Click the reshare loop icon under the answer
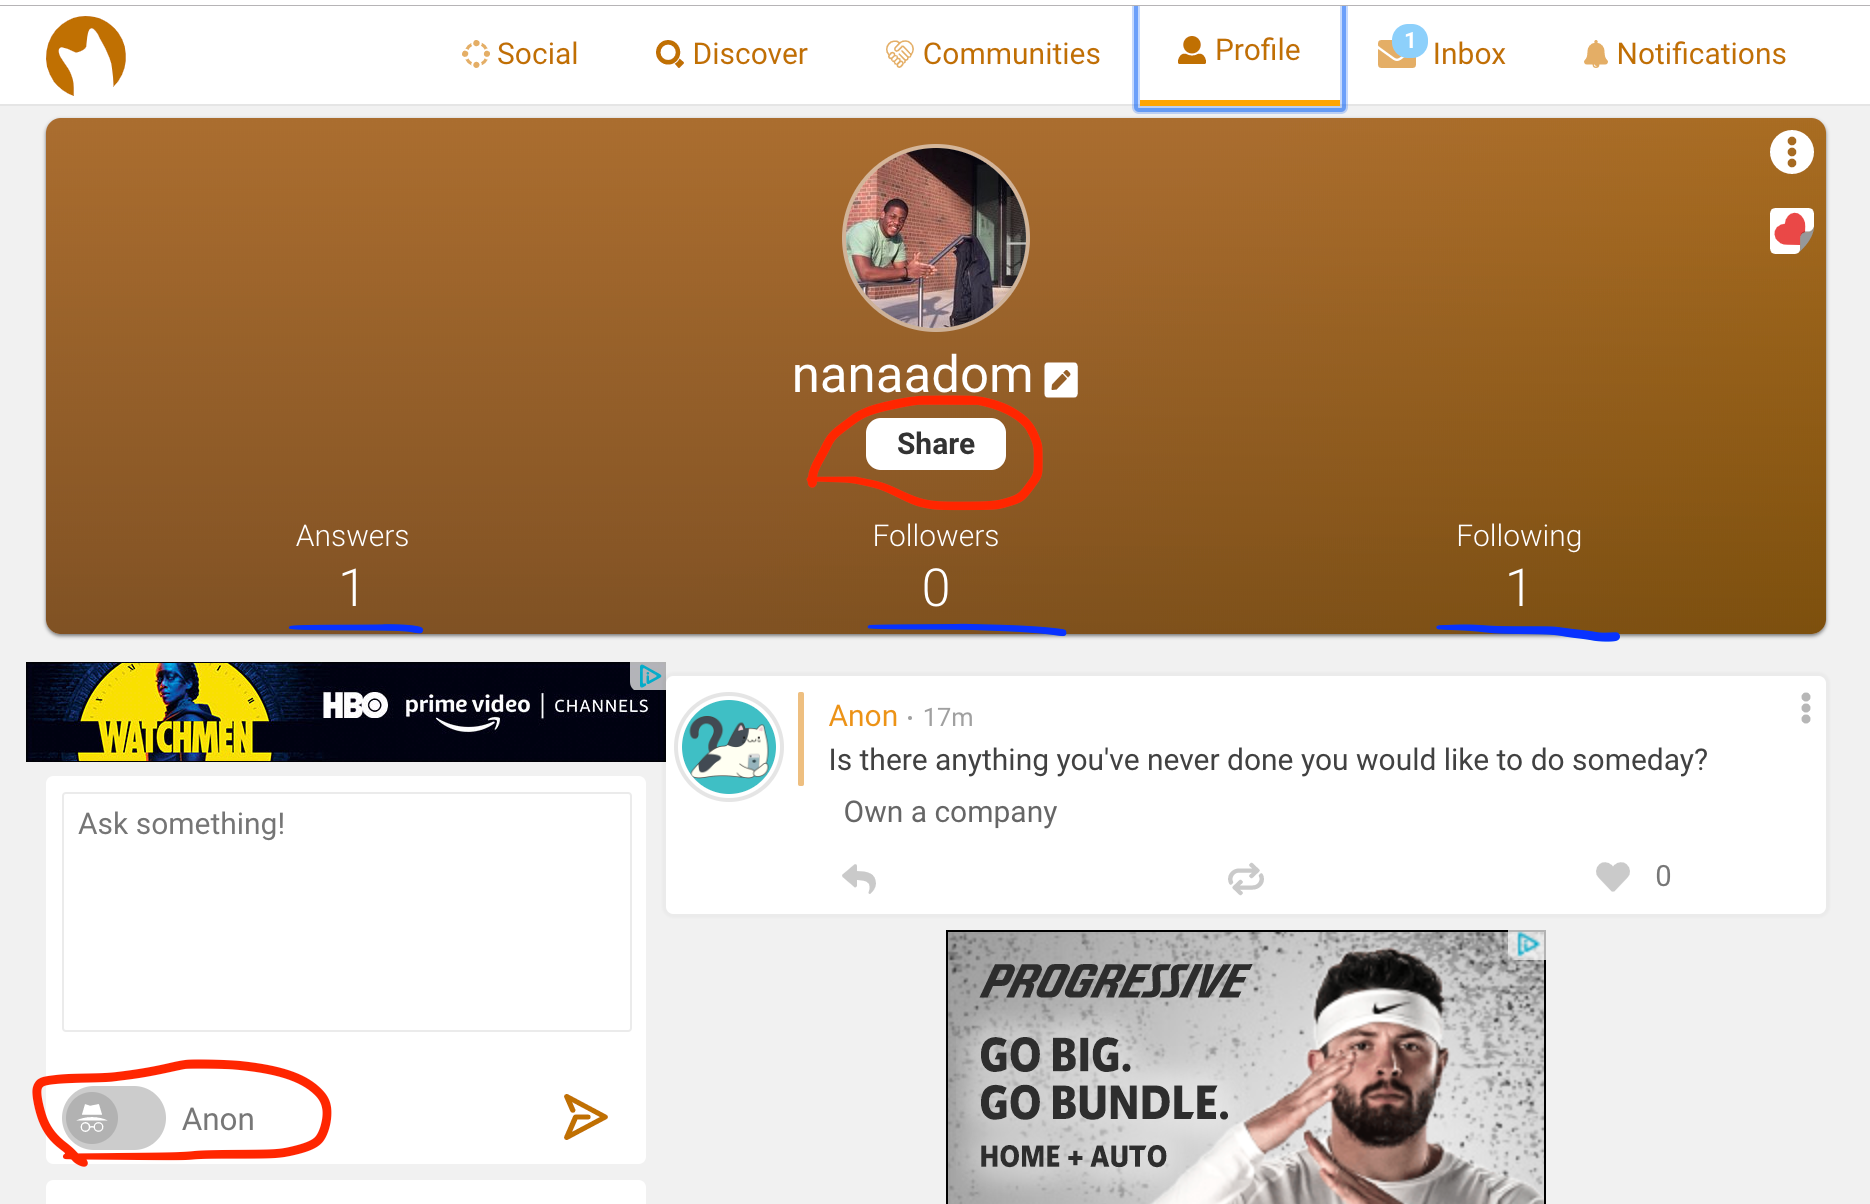The width and height of the screenshot is (1870, 1204). click(1246, 878)
